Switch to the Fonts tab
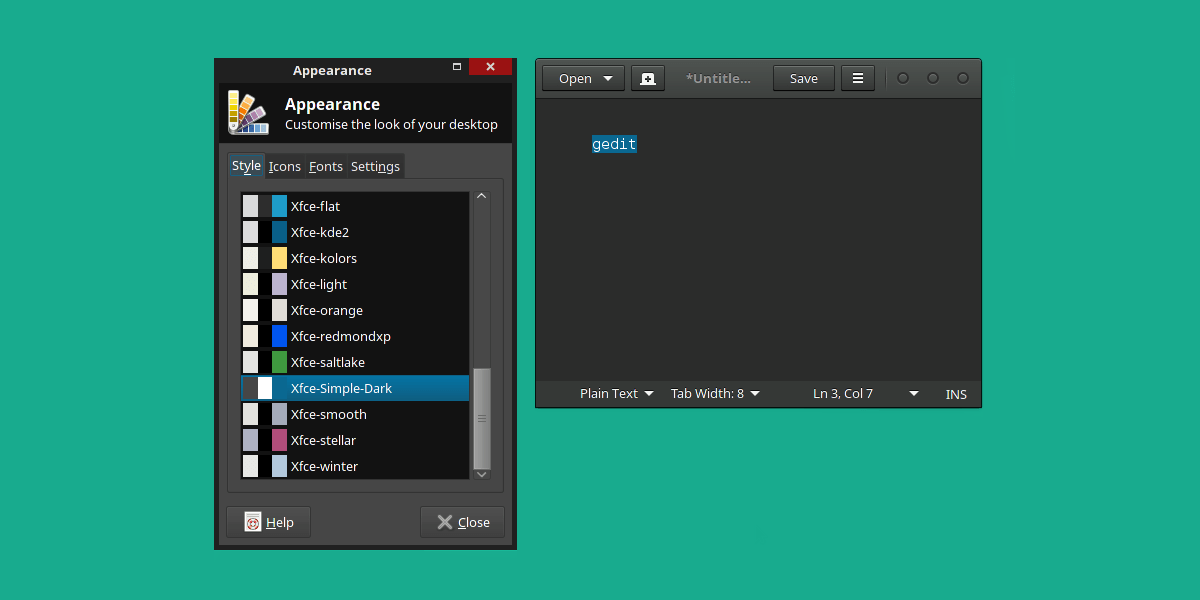 325,166
